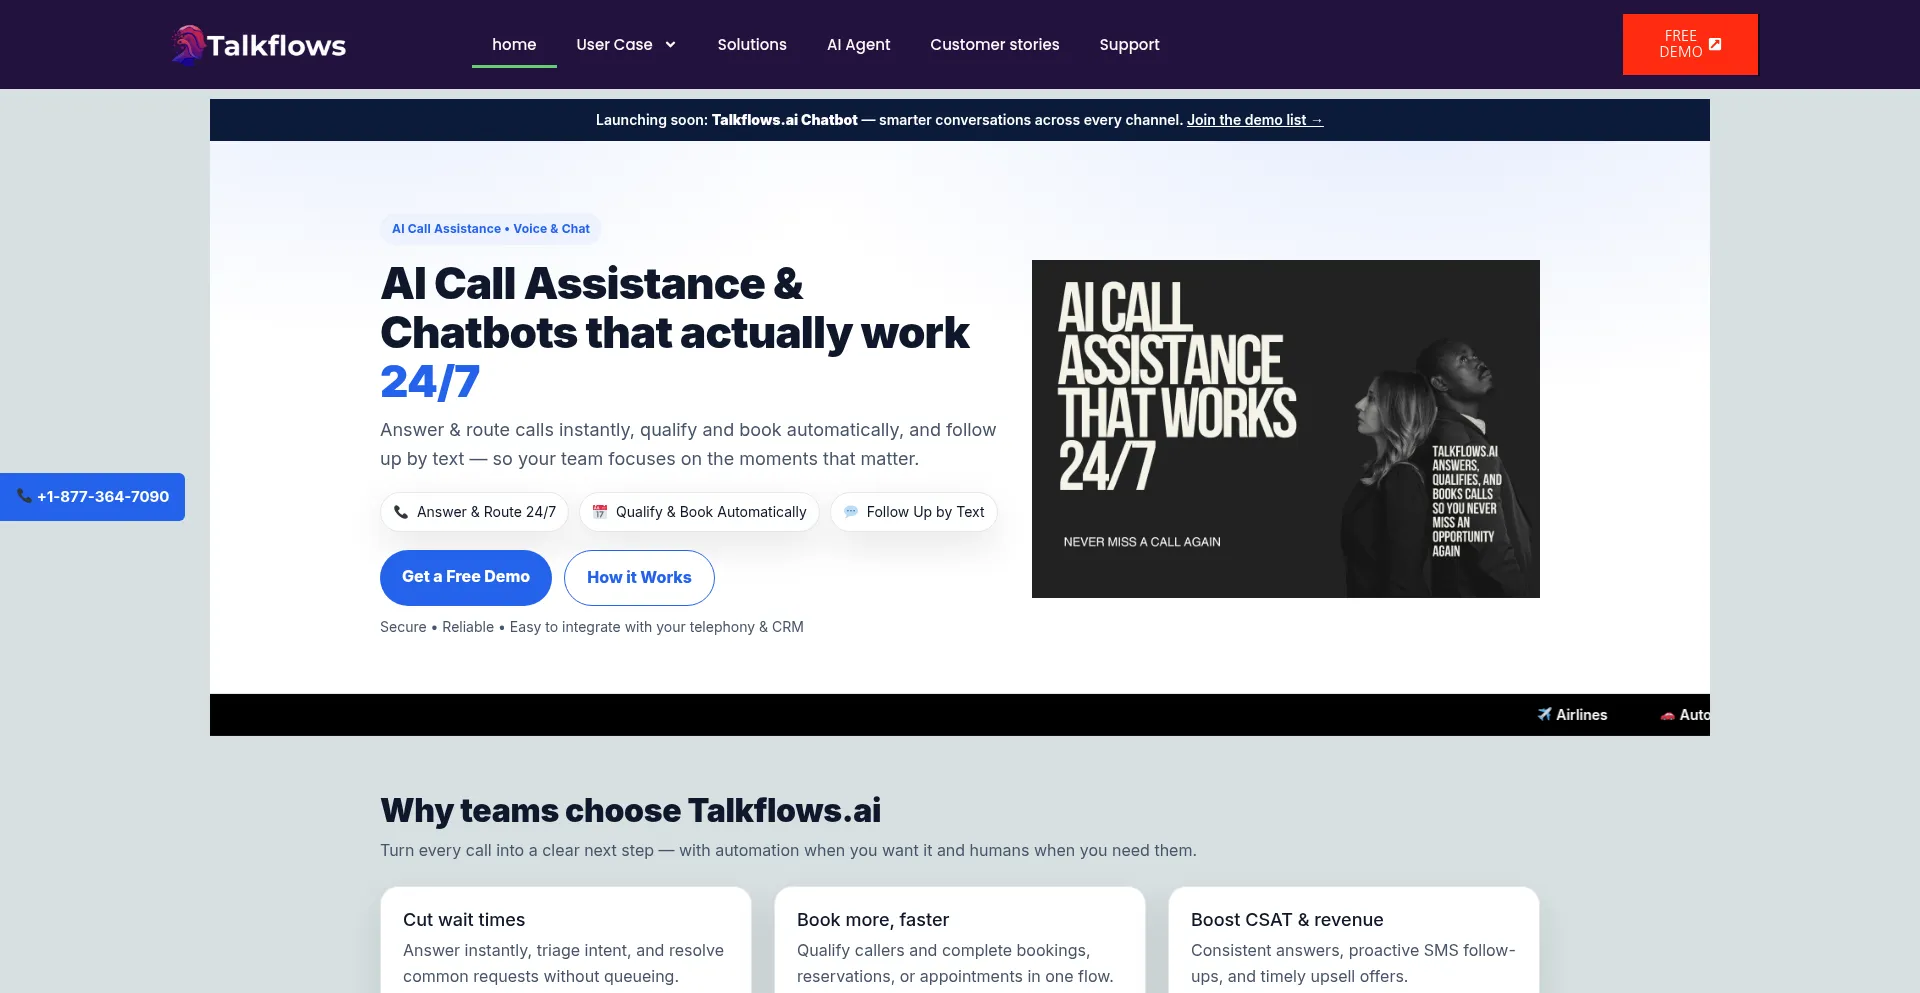Select the Boost CSAT & revenue card
This screenshot has height=993, width=1920.
click(1354, 940)
